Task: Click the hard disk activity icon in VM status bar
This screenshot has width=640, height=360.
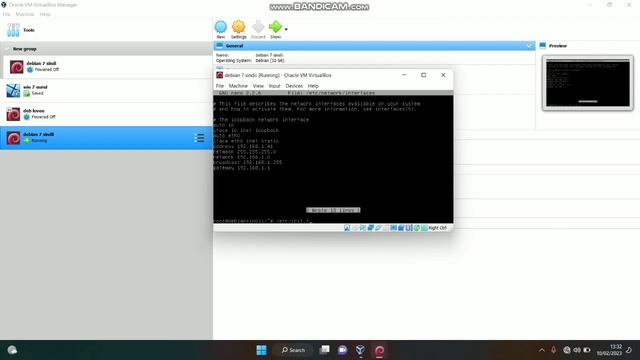Action: [347, 228]
